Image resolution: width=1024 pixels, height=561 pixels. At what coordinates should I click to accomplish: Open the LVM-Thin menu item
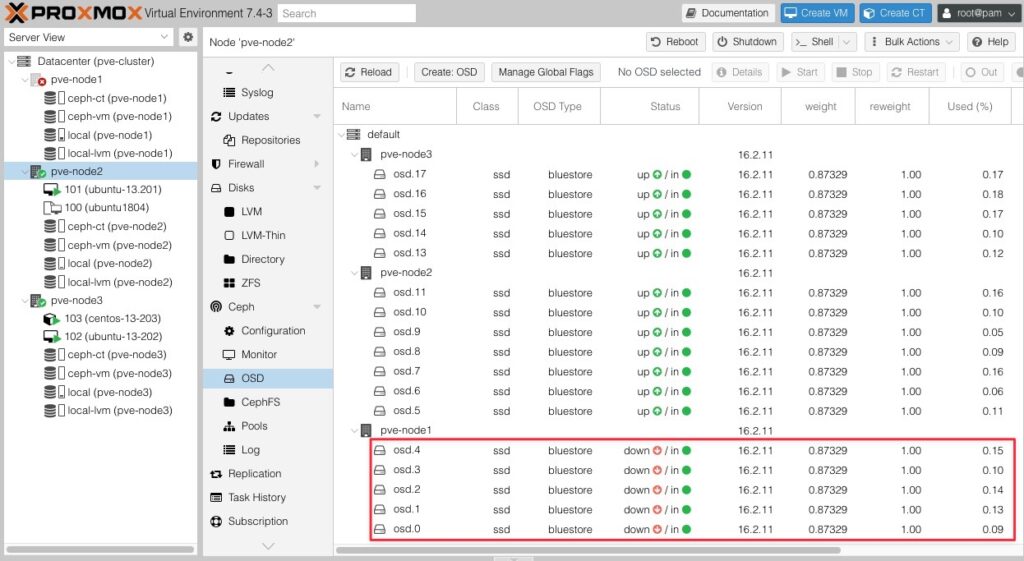click(x=268, y=236)
